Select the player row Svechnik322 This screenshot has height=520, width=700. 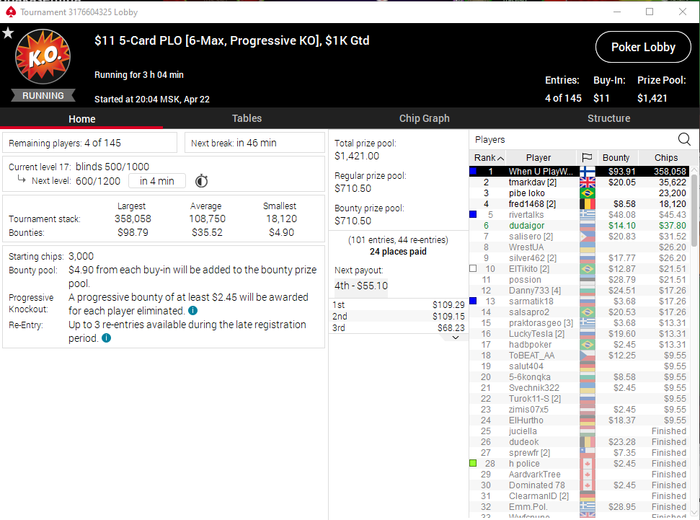point(579,388)
